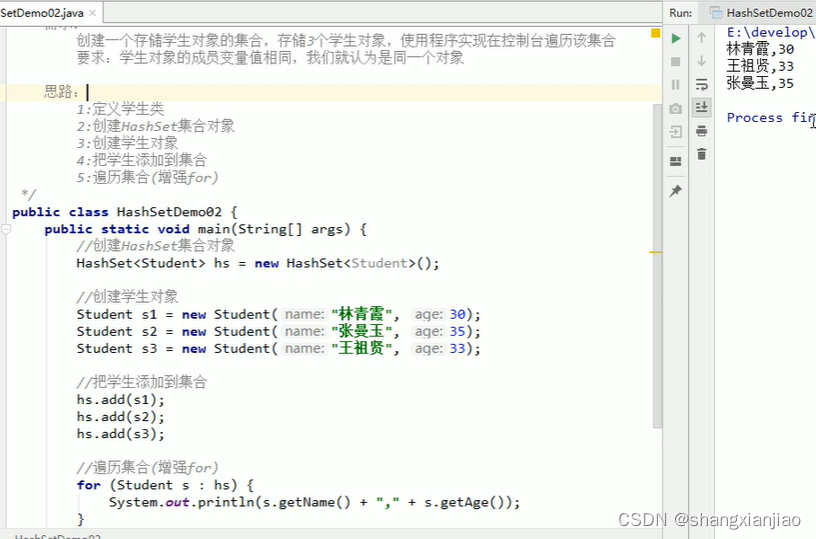Toggle soft-wrap in the console output
The image size is (816, 539).
[702, 84]
